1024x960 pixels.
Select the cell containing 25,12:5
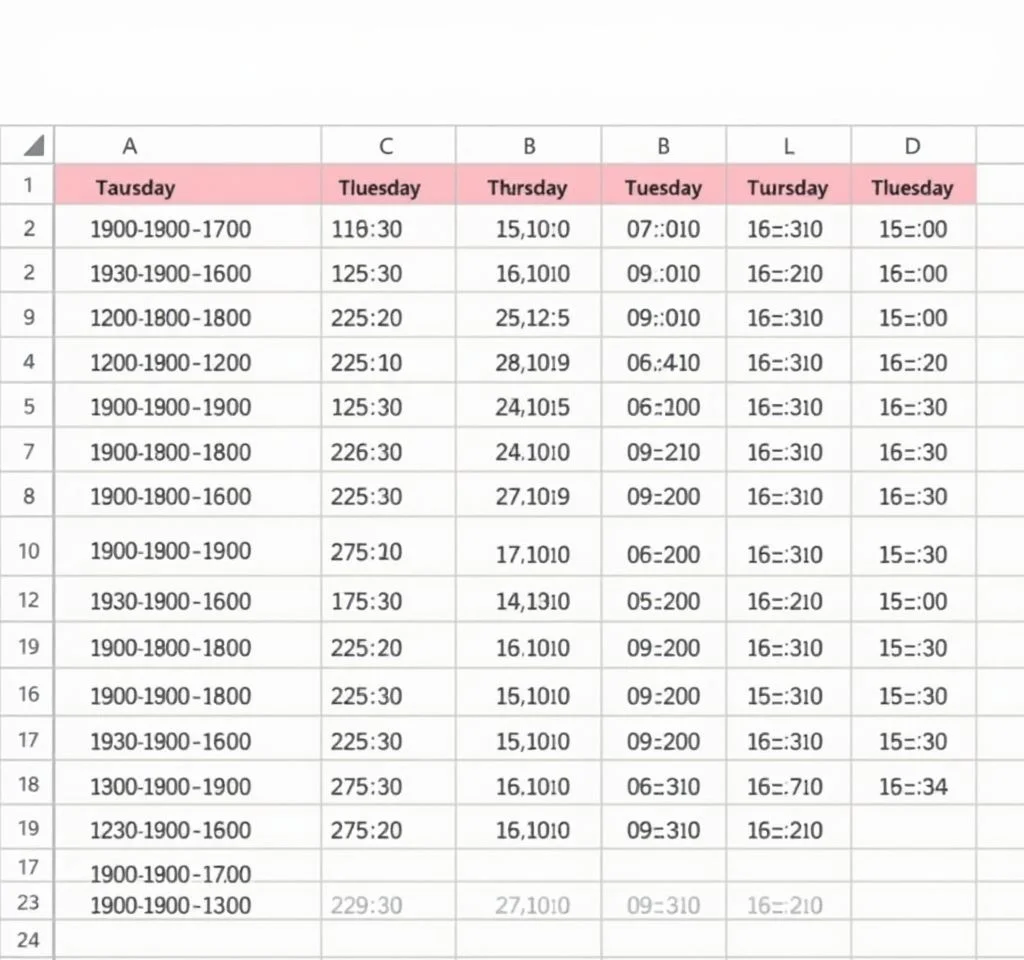(532, 318)
